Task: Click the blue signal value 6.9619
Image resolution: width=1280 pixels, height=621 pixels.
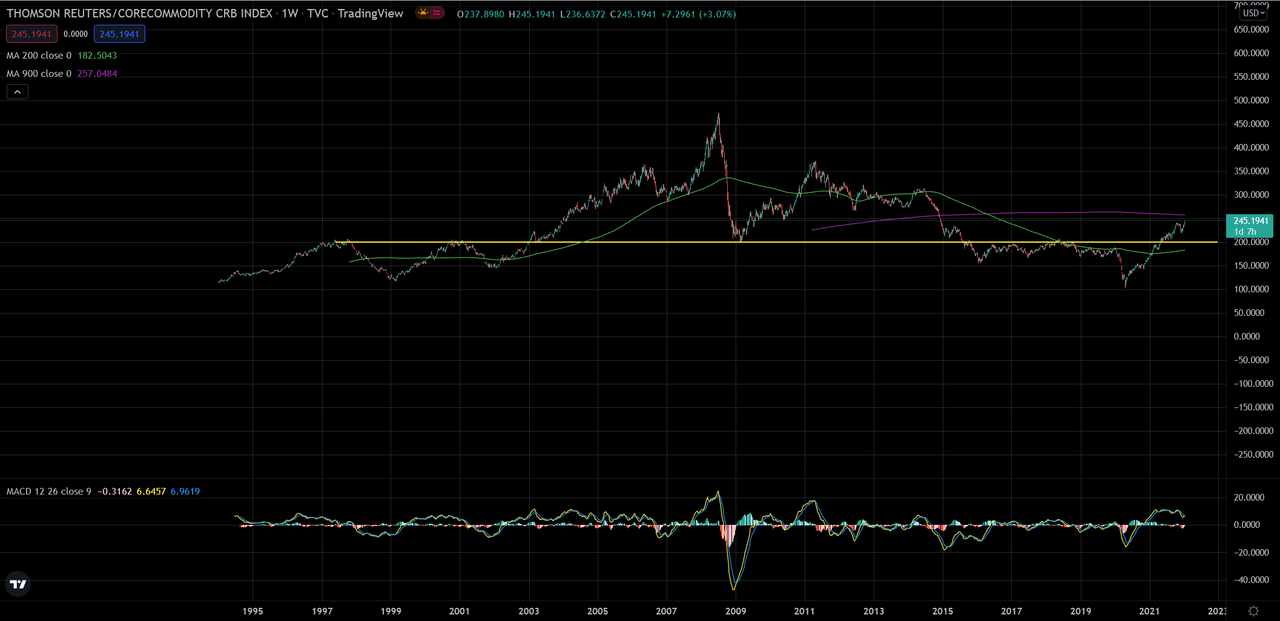Action: (x=187, y=492)
